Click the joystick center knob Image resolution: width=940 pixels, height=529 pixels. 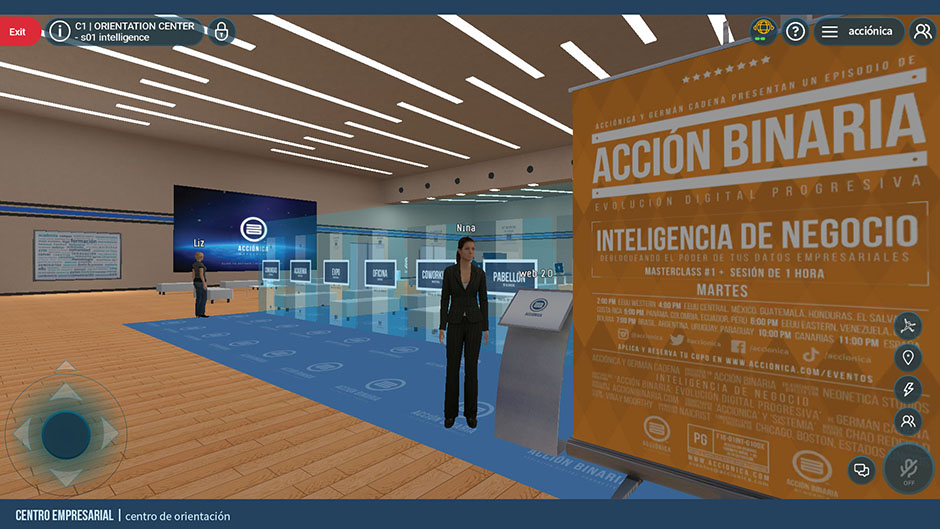(66, 435)
